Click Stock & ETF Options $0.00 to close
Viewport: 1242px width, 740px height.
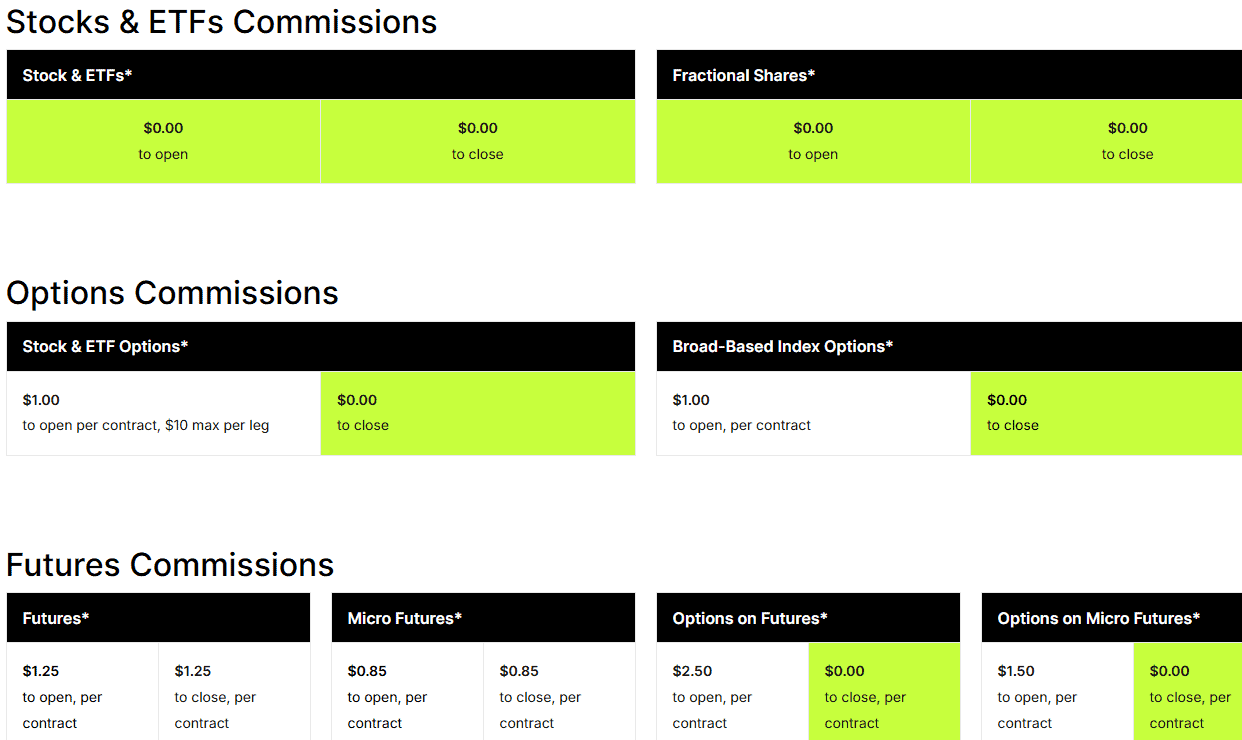(477, 413)
